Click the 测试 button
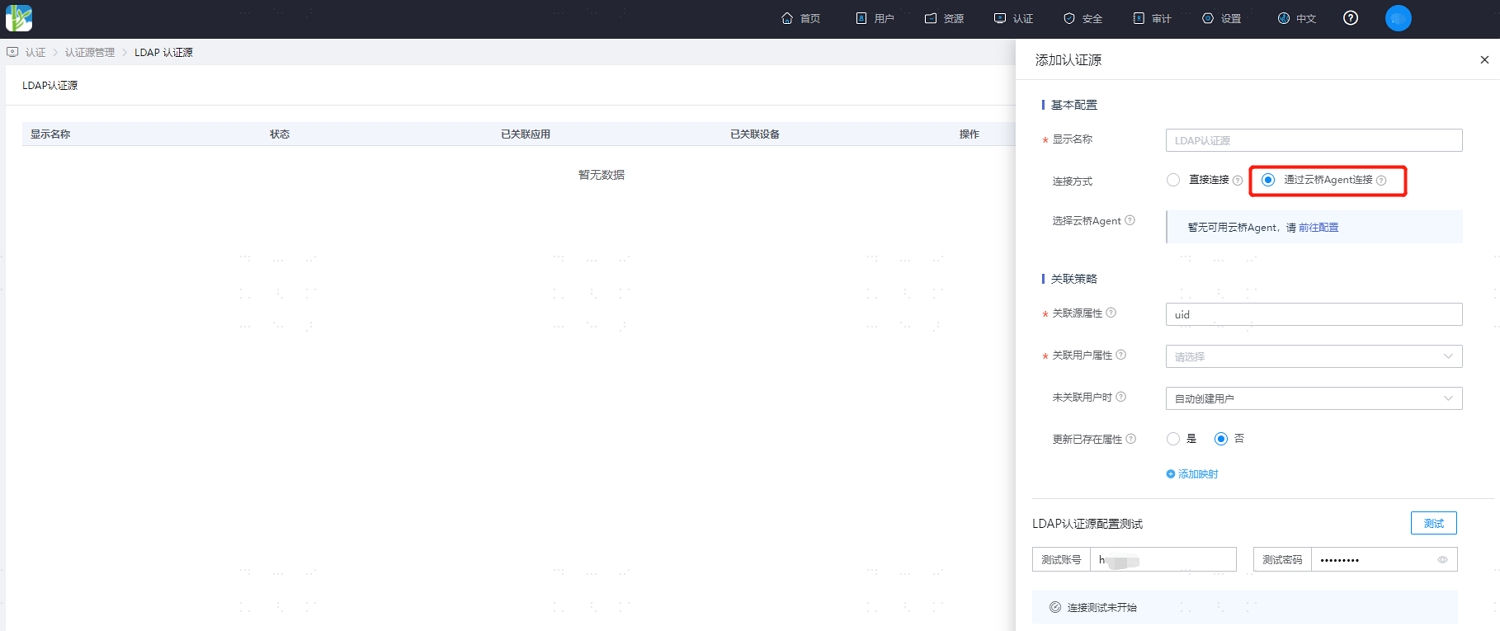 pos(1434,523)
